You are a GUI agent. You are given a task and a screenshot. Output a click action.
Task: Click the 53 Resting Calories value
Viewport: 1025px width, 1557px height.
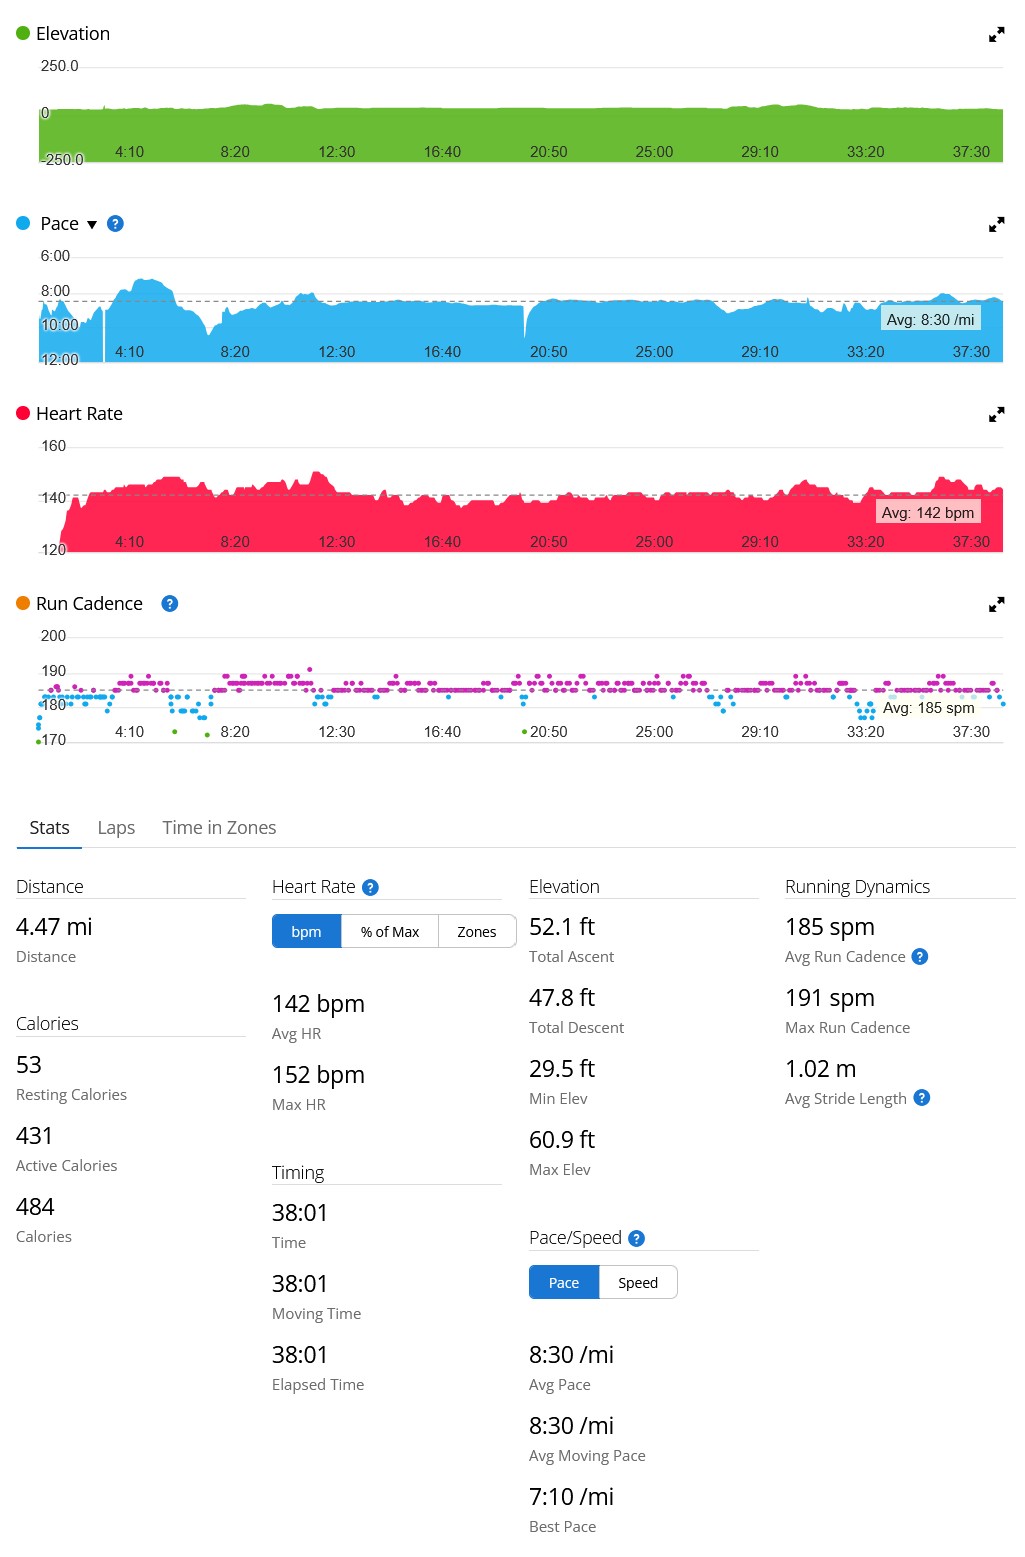pos(29,1065)
